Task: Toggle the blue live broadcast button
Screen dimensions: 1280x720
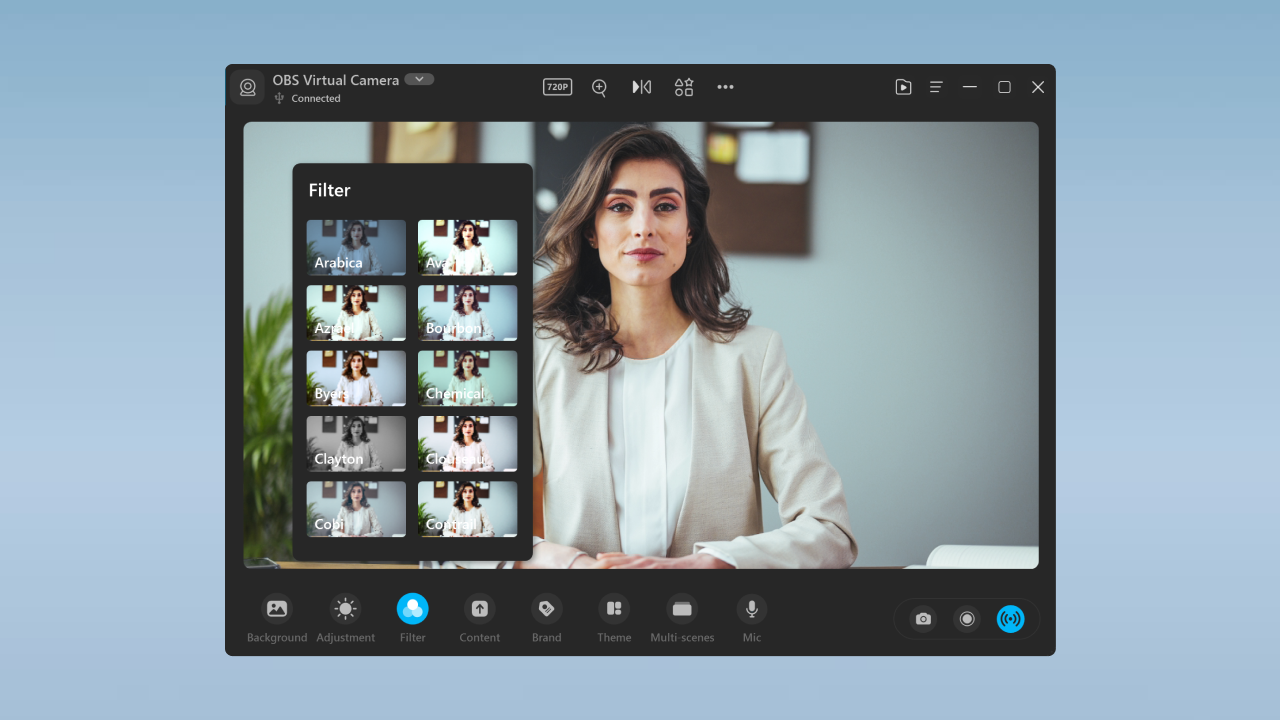Action: [1010, 619]
